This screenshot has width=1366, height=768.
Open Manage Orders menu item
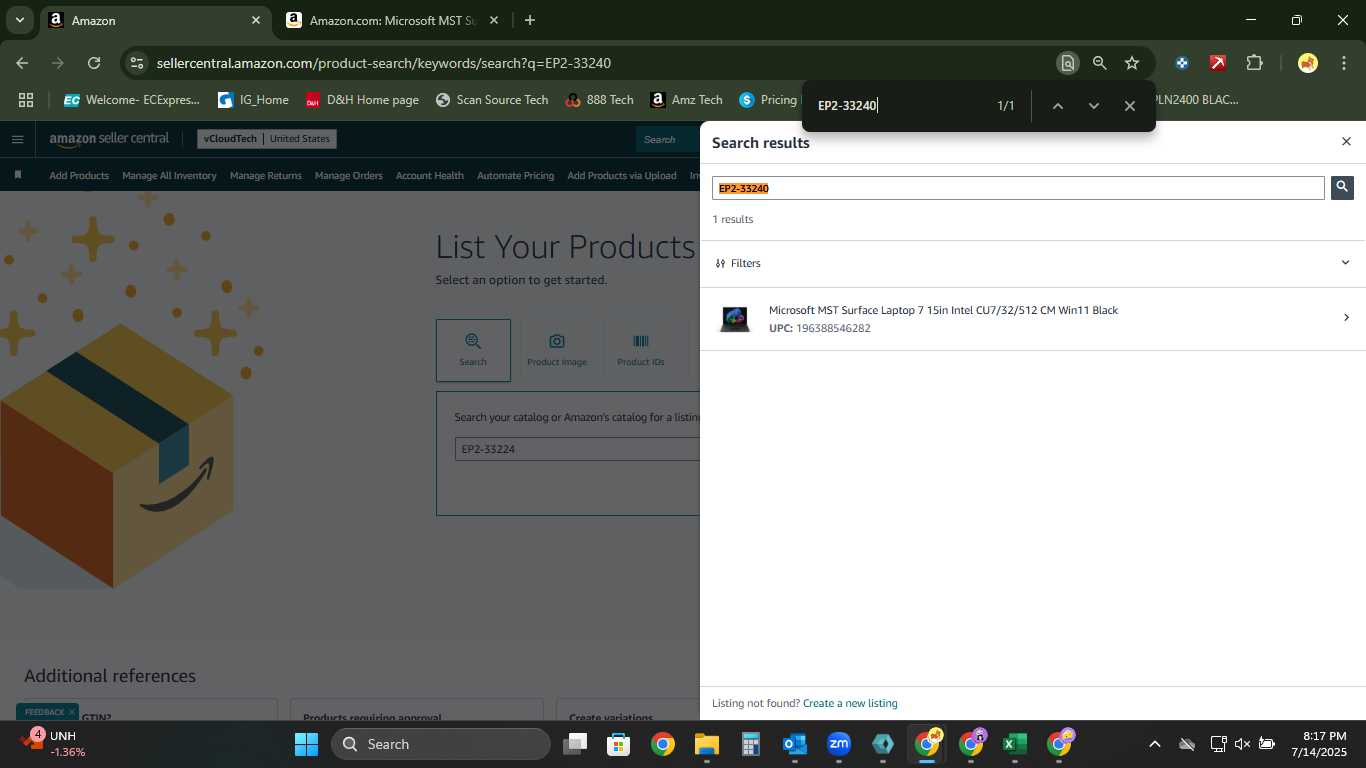coord(349,175)
